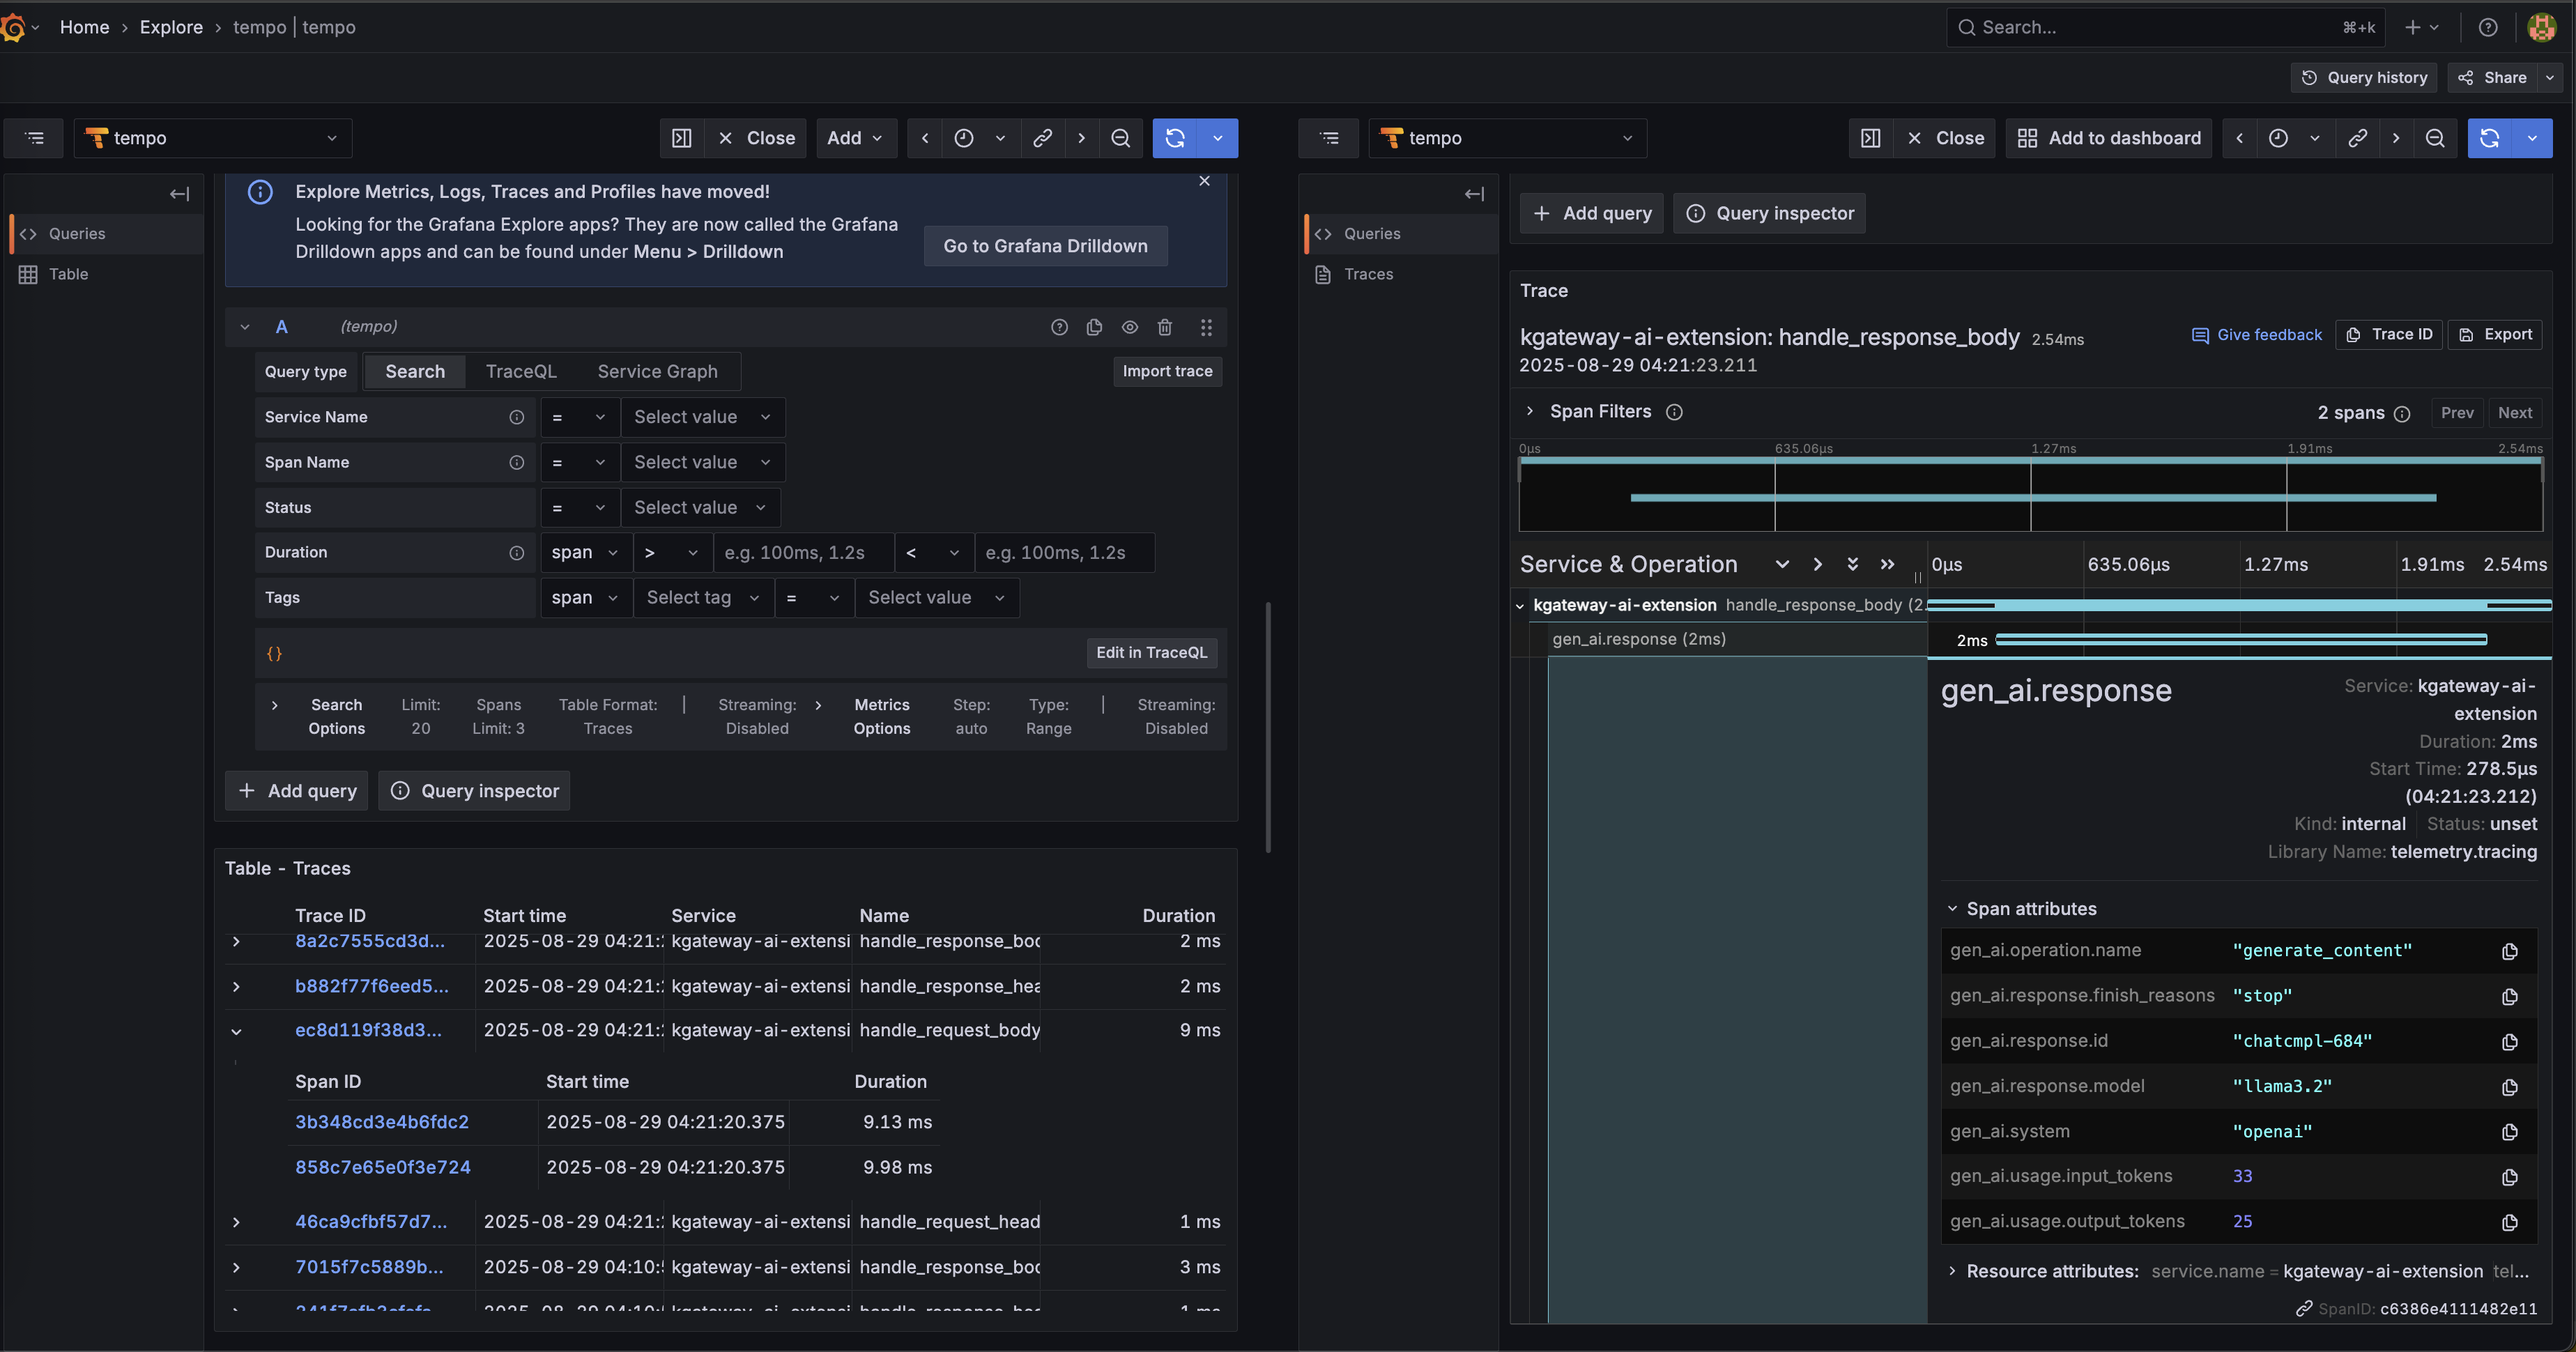Click the left pane refresh query button

pos(1175,138)
